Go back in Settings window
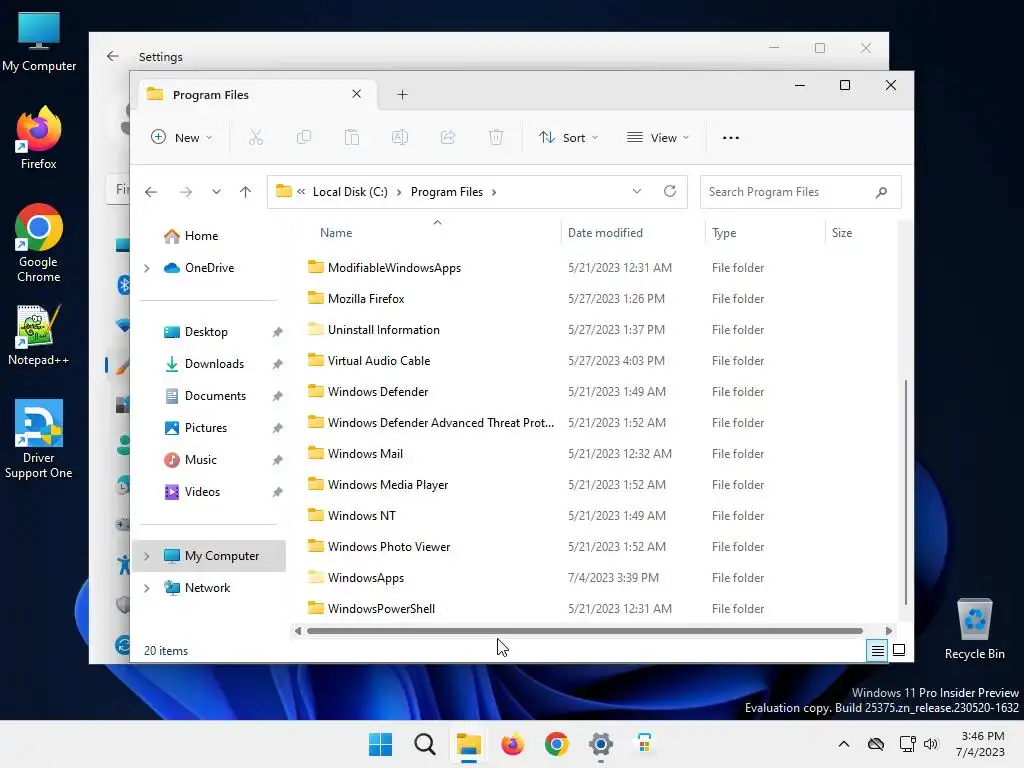1024x768 pixels. point(112,56)
